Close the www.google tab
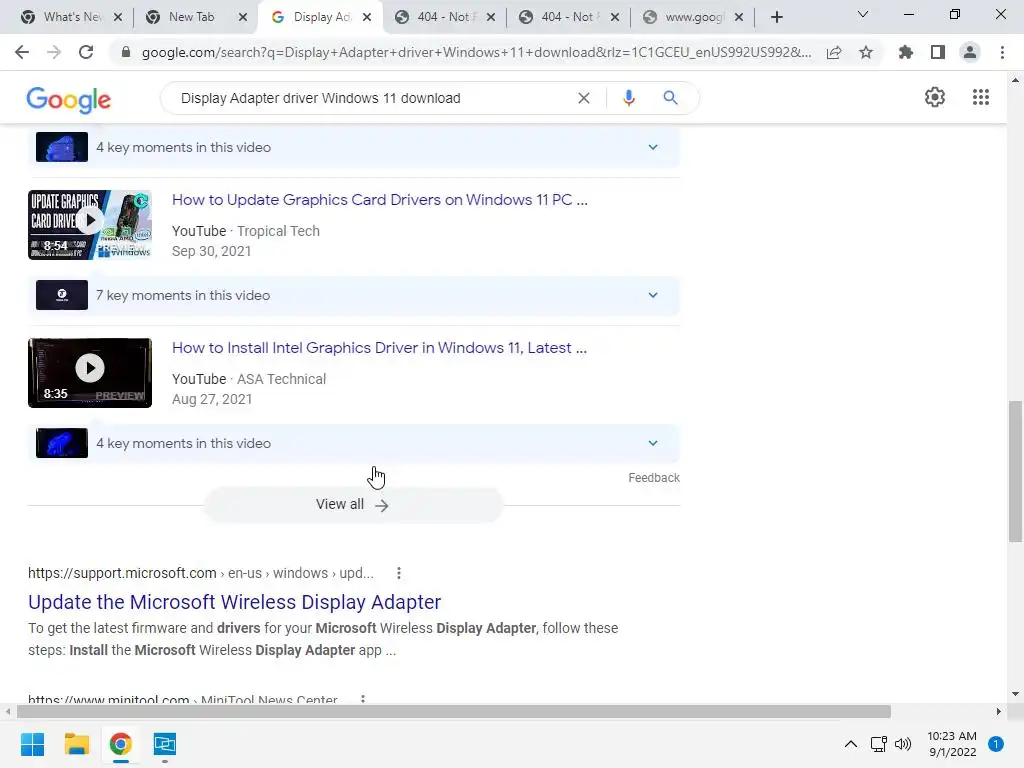Screen dimensions: 1024x768 click(x=739, y=17)
